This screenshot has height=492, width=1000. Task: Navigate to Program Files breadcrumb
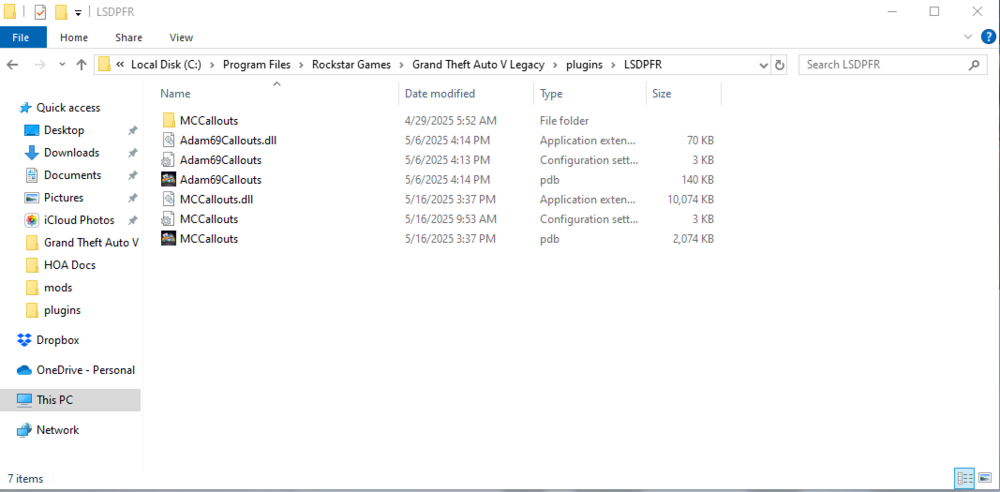(x=256, y=64)
